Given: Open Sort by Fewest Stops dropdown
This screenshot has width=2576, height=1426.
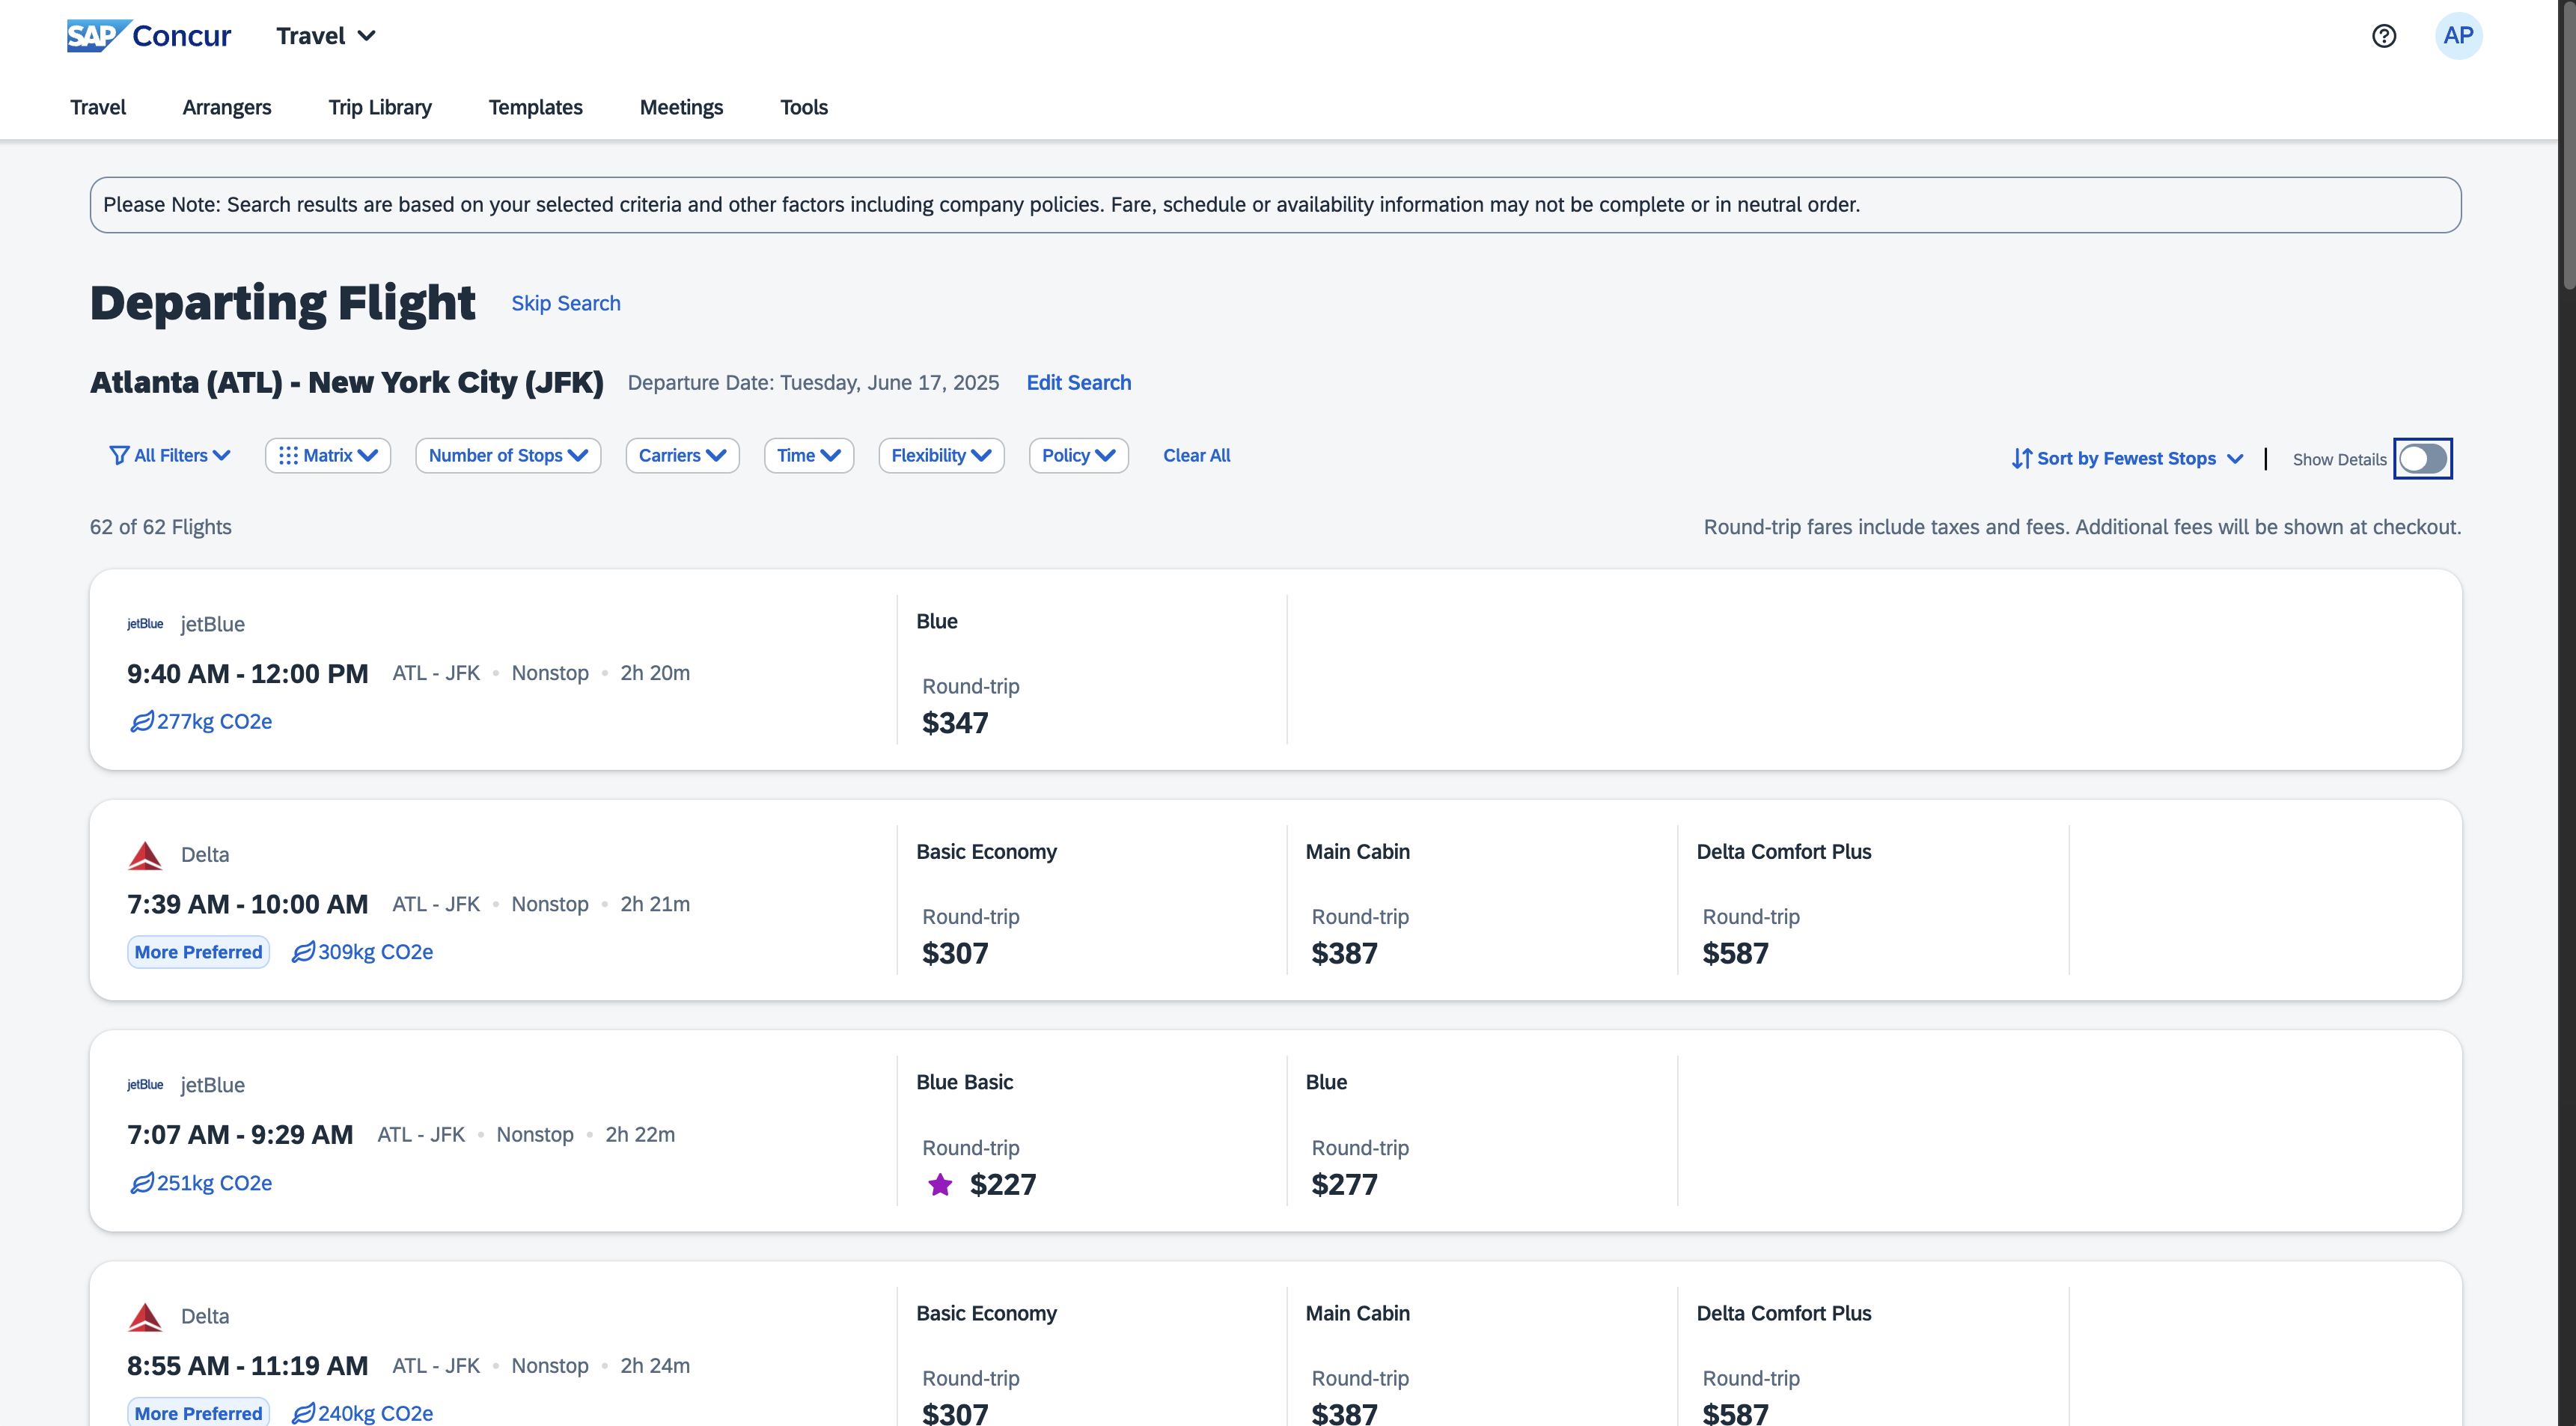Looking at the screenshot, I should click(x=2126, y=459).
